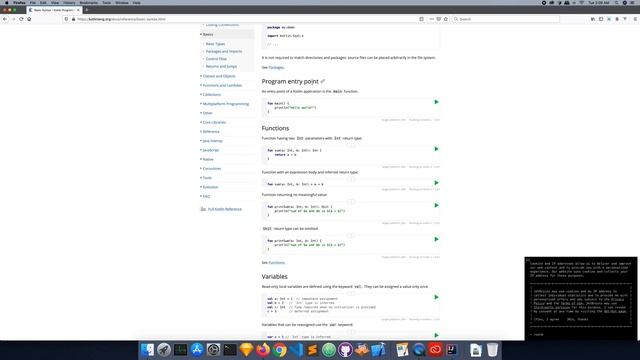Open the page actions ellipsis menu
Image resolution: width=640 pixels, height=360 pixels.
coord(431,19)
